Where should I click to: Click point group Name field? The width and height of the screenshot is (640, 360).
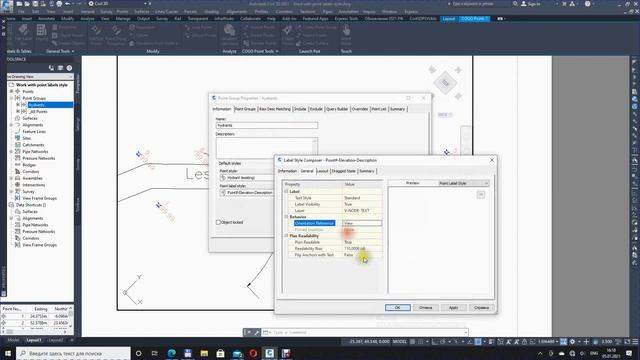[267, 125]
